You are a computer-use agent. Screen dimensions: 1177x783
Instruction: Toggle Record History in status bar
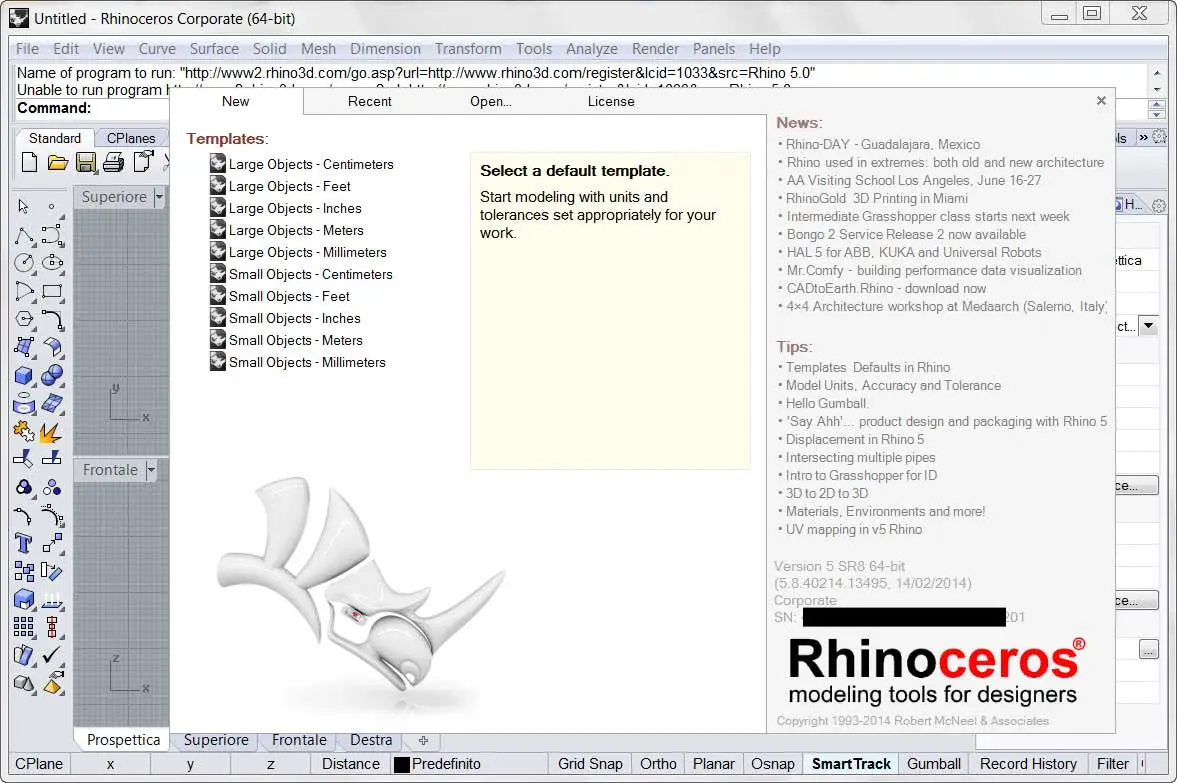pyautogui.click(x=1028, y=763)
